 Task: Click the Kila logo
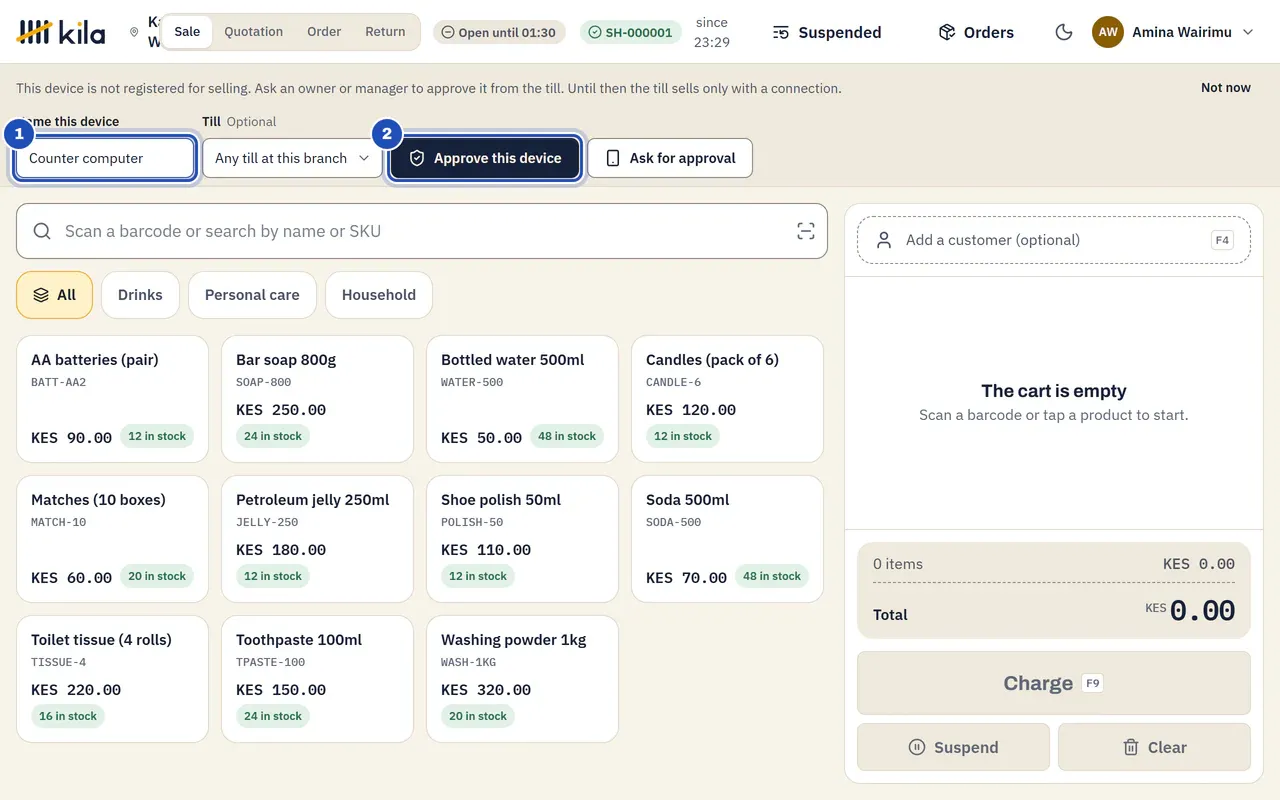(61, 32)
